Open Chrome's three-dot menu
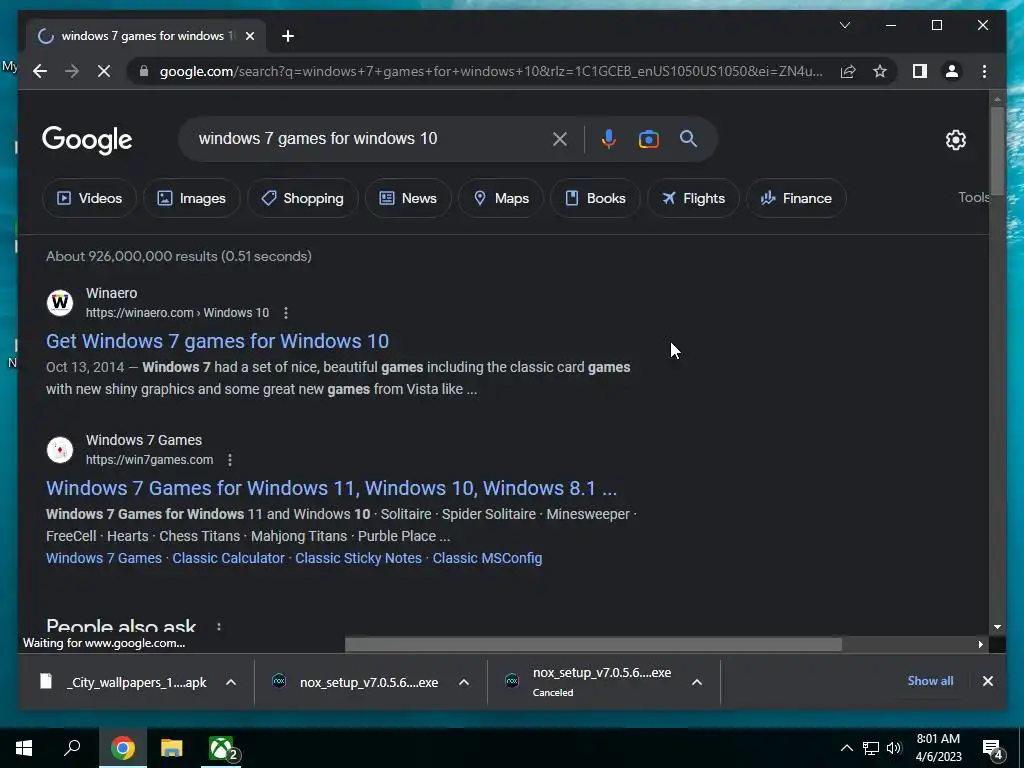 click(x=985, y=71)
